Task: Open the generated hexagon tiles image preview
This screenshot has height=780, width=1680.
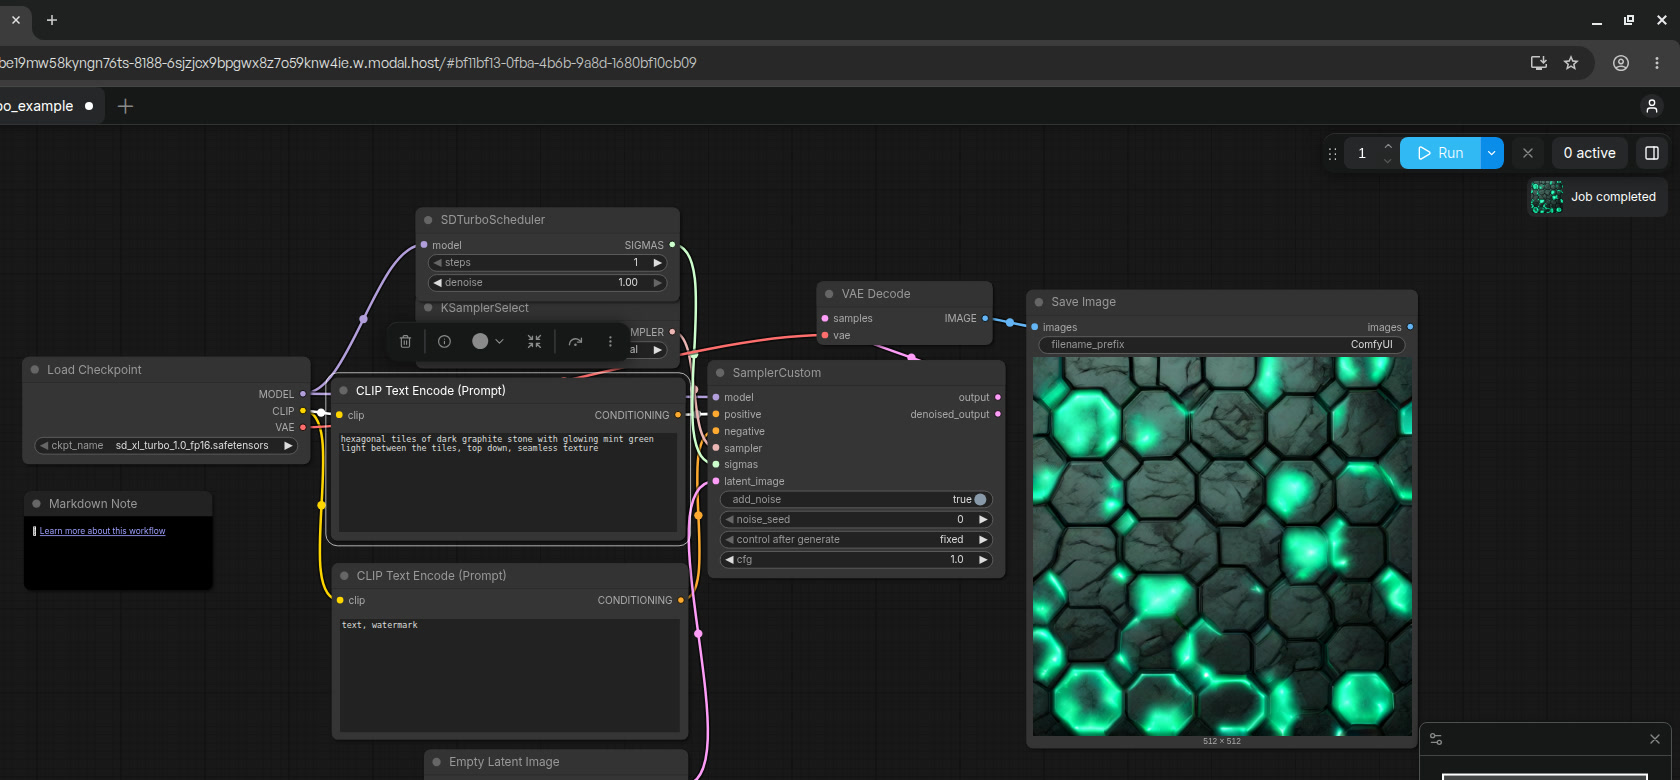Action: coord(1222,546)
